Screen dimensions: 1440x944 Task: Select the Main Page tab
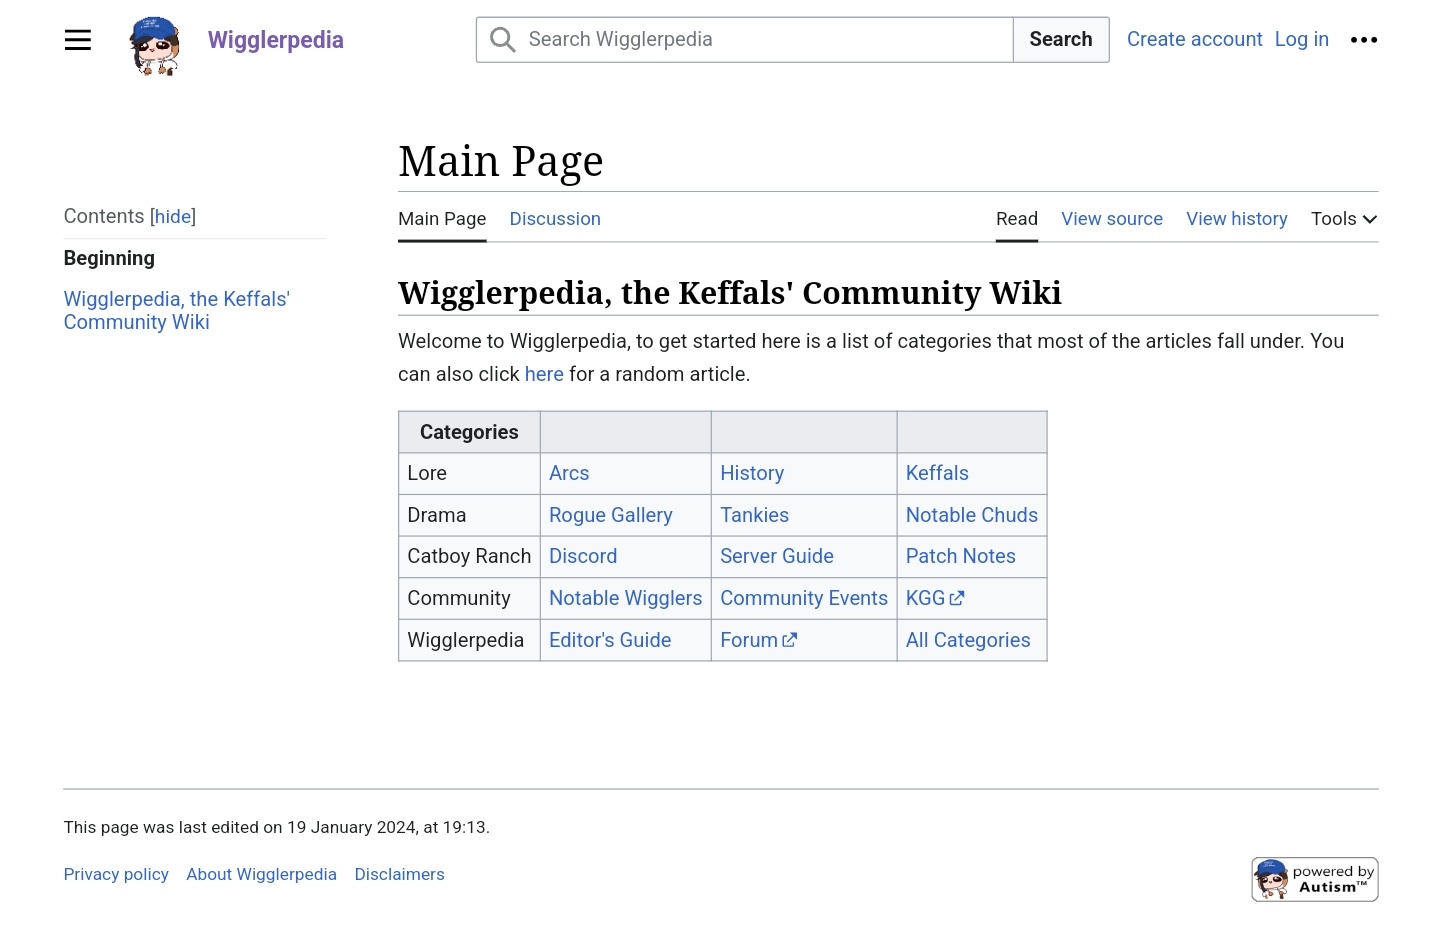coord(442,219)
